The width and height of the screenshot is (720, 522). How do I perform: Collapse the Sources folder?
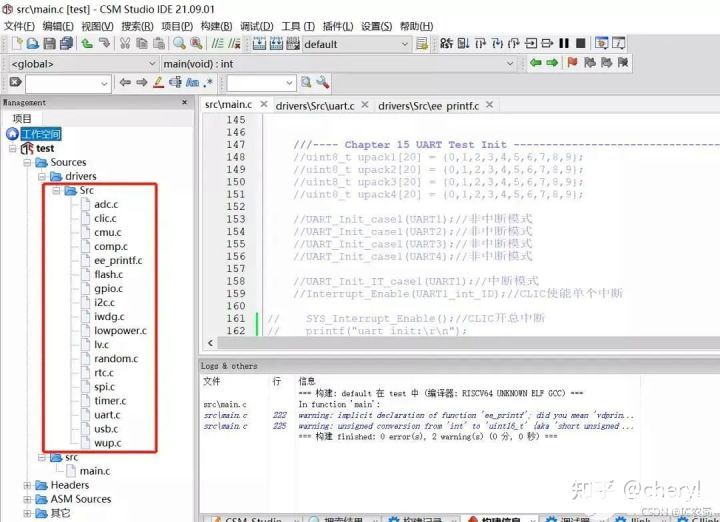[28, 163]
